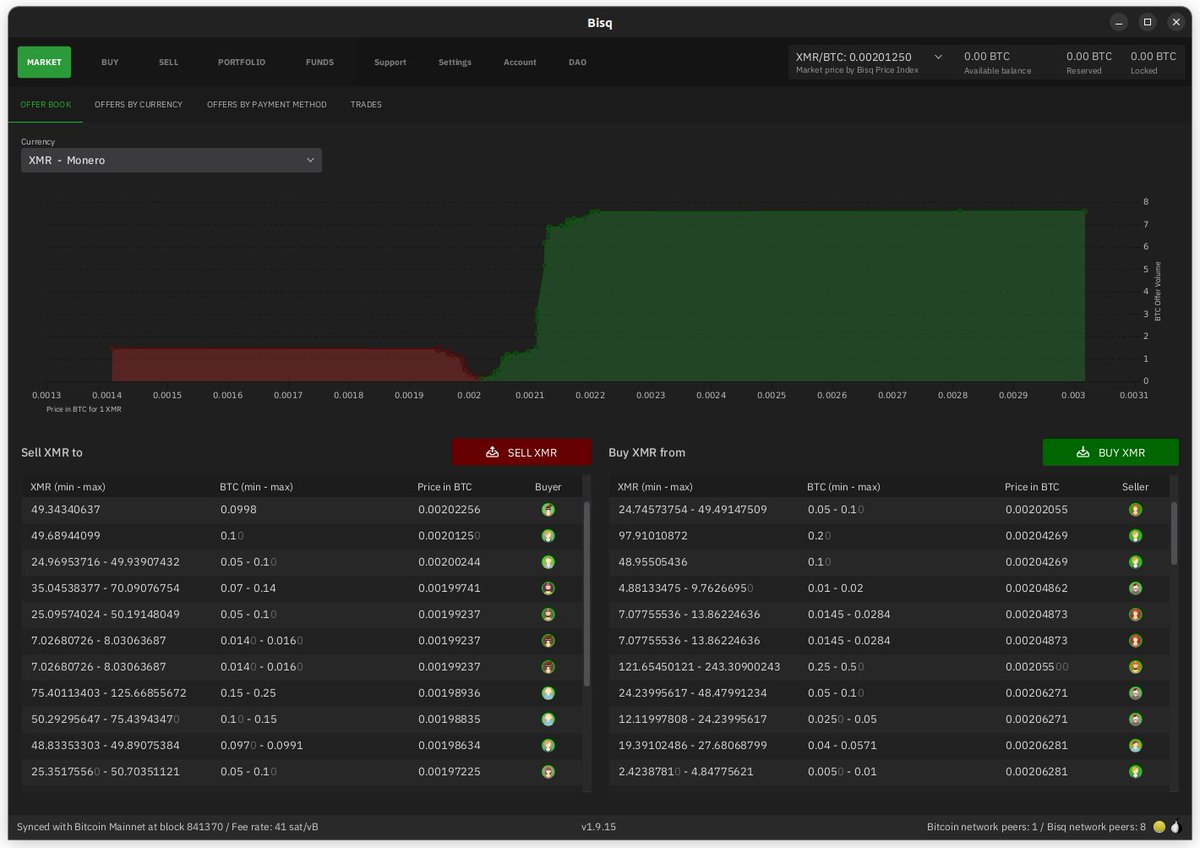Screen dimensions: 1200x848
Task: Open the Support section
Action: 390,62
